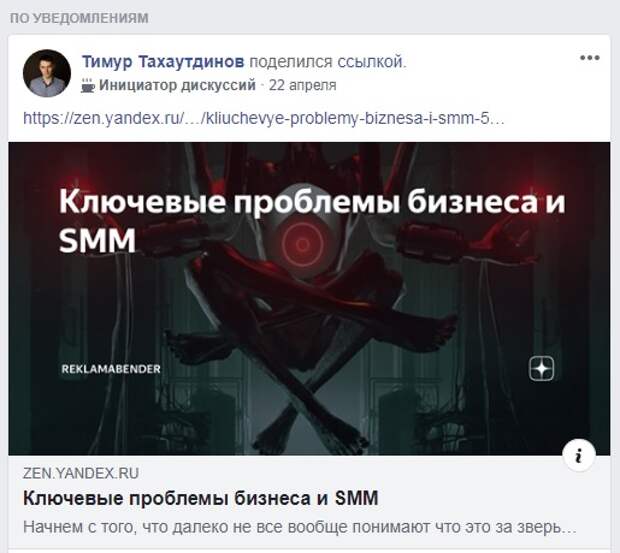
Task: Click the info icon on link preview
Action: coord(579,456)
